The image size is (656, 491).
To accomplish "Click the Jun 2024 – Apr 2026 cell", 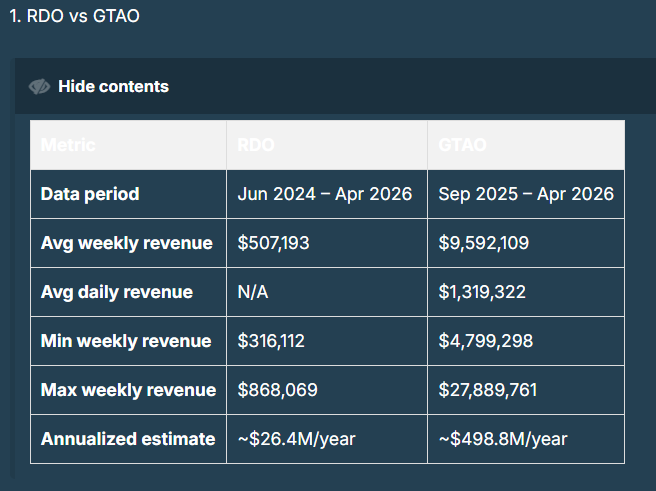I will tap(325, 194).
